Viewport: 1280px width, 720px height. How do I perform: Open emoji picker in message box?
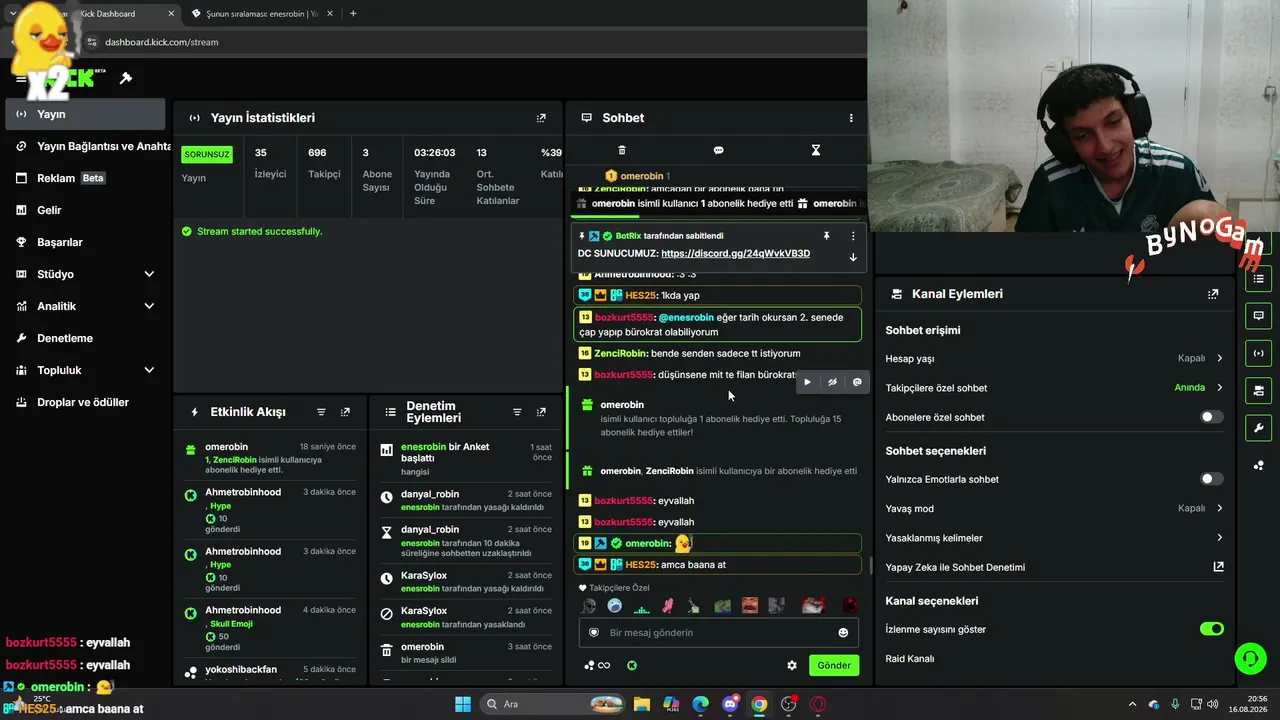pos(843,633)
